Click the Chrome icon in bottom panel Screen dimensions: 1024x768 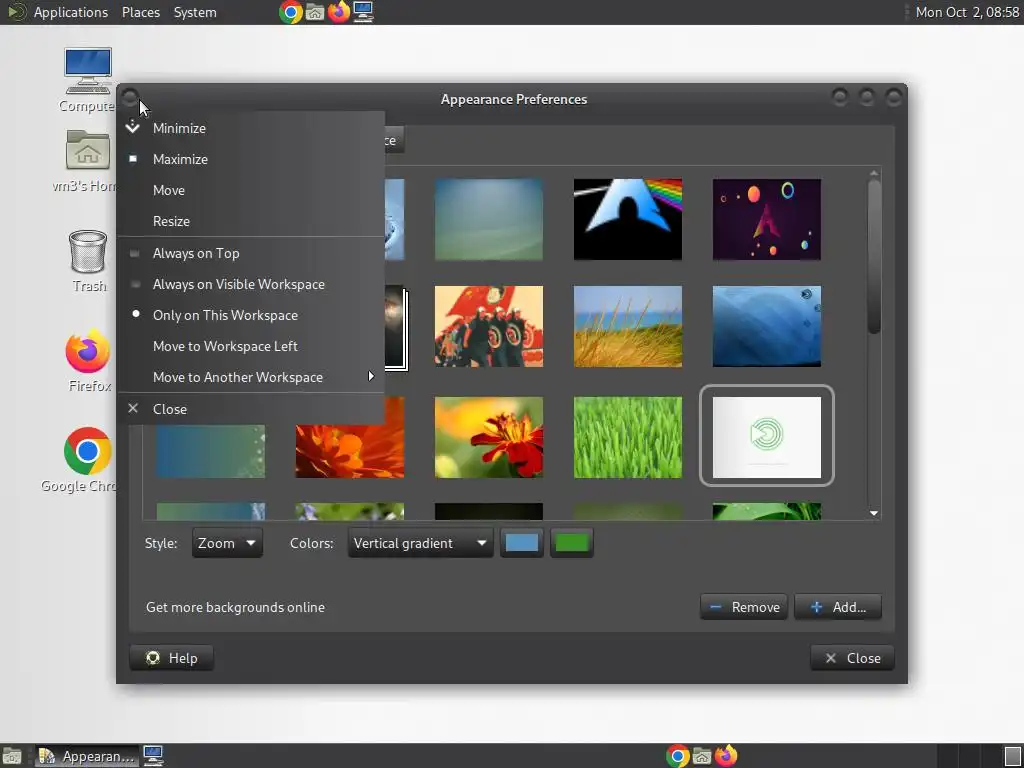pyautogui.click(x=677, y=756)
